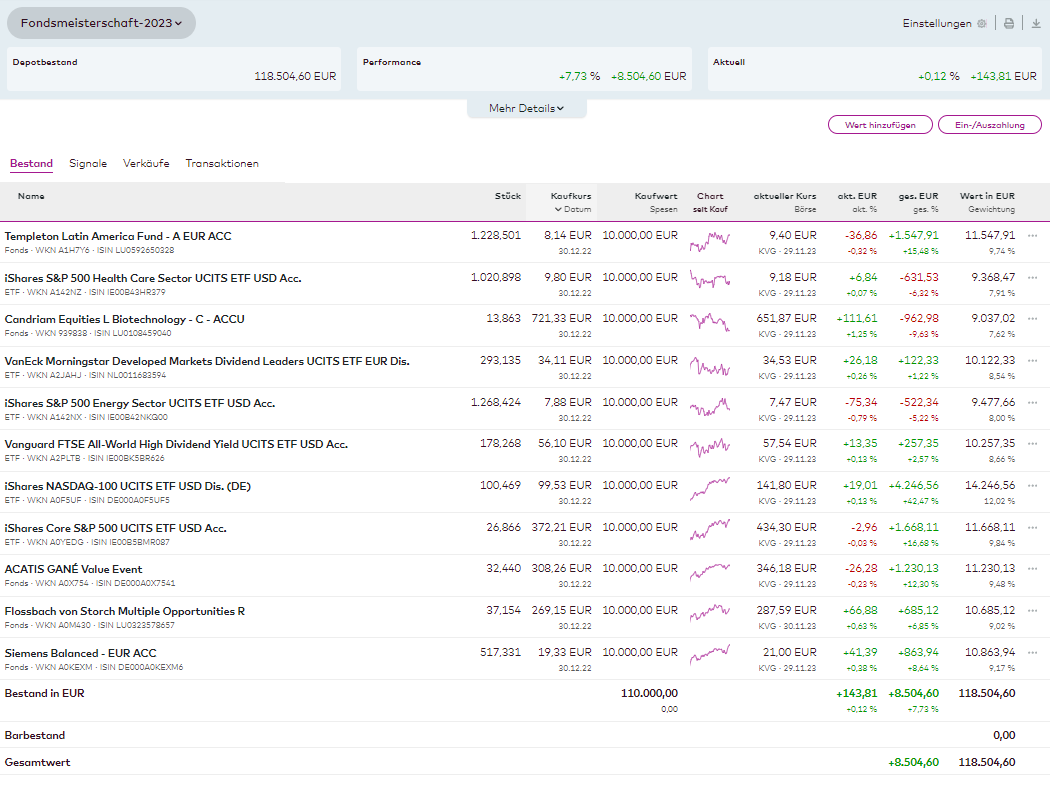The height and width of the screenshot is (796, 1054).
Task: Expand the Mehr Details section
Action: tap(526, 108)
